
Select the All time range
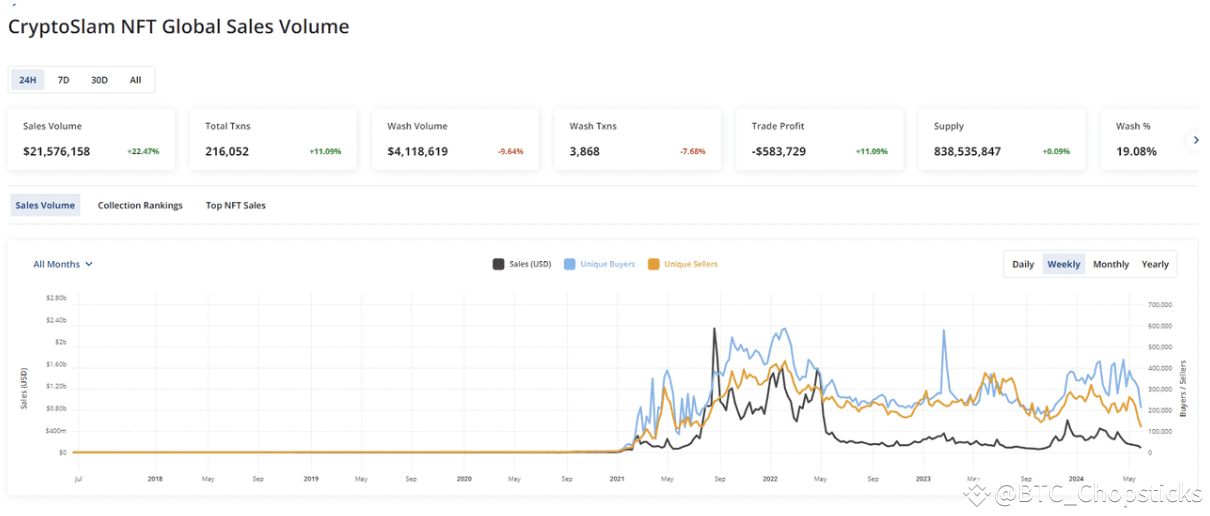coord(135,80)
